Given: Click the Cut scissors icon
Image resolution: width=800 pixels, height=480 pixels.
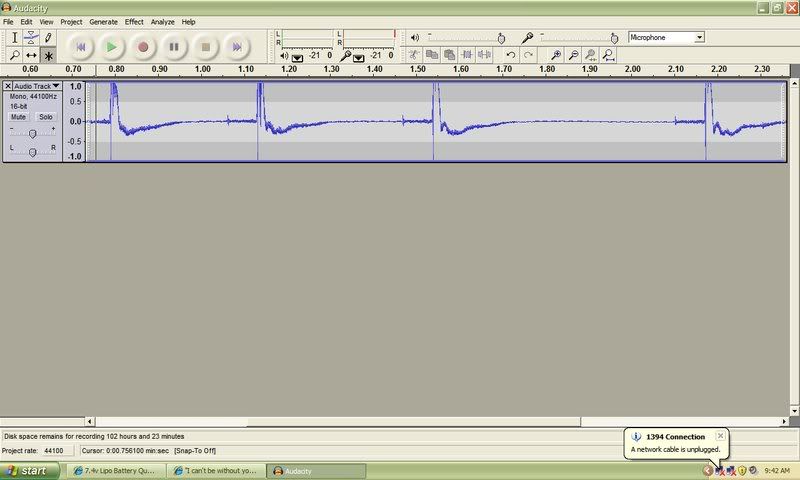Looking at the screenshot, I should (414, 55).
